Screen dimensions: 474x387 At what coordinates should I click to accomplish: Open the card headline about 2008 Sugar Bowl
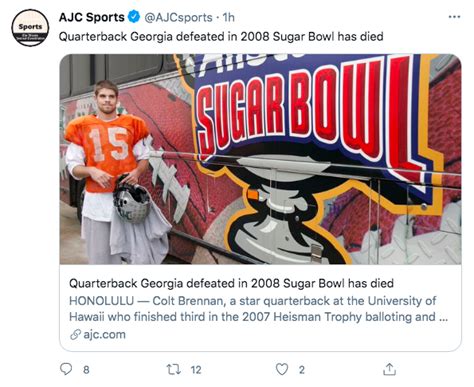(231, 283)
